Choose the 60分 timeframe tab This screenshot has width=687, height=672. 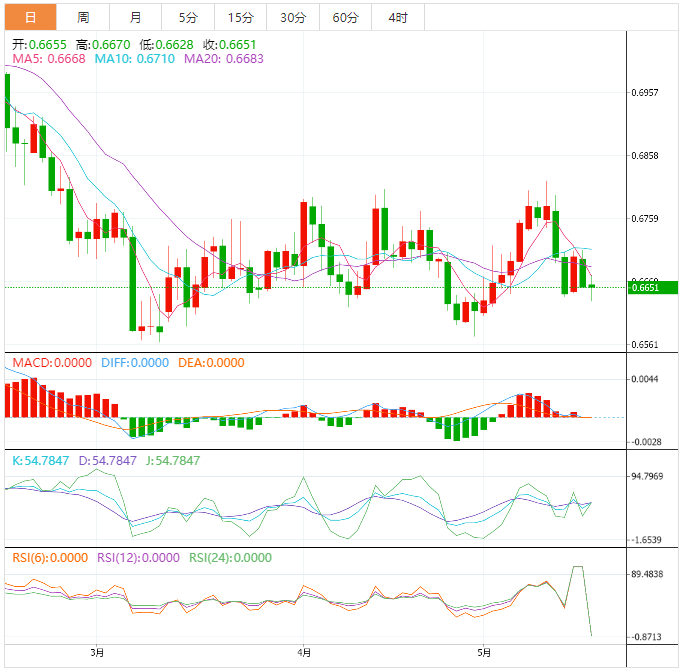(345, 18)
